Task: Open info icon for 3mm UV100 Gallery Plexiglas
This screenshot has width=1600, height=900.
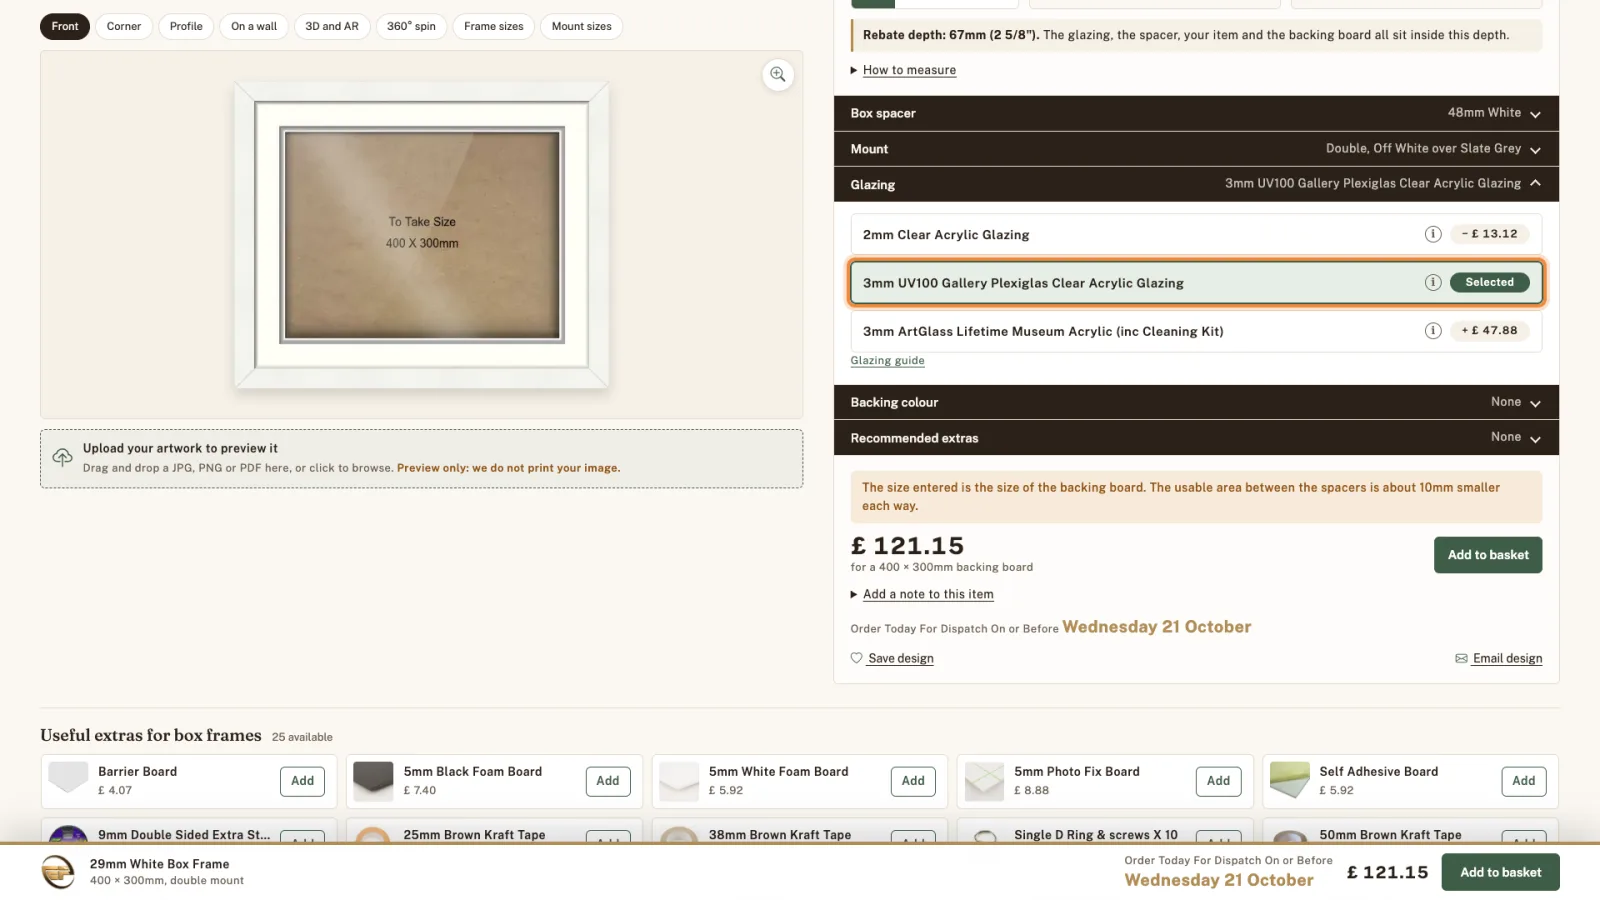Action: pos(1433,283)
